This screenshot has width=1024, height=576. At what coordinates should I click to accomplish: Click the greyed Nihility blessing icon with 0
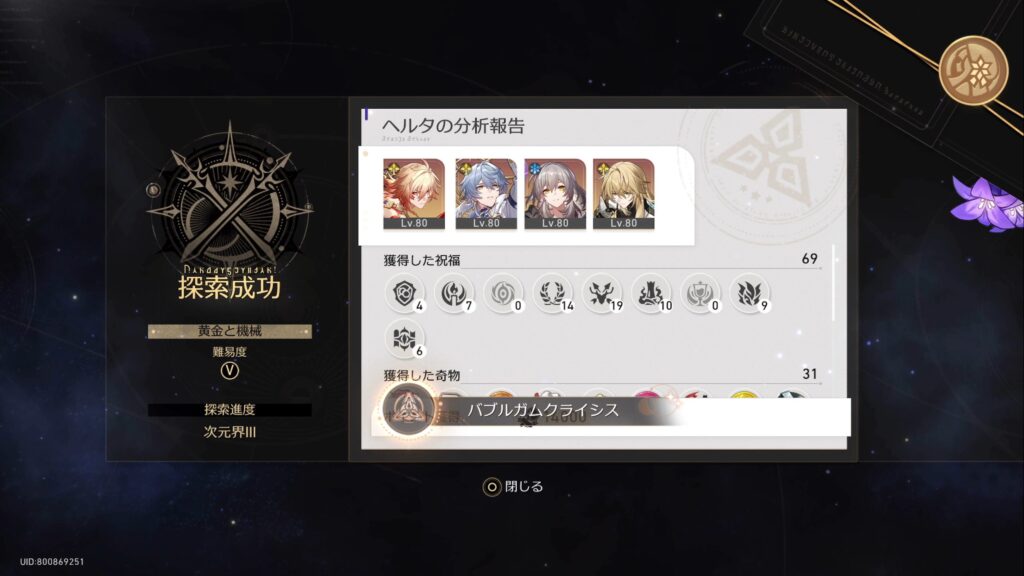tap(503, 293)
